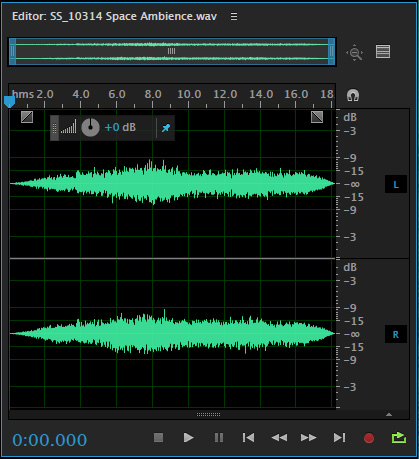Move playhead to next marker

coord(339,437)
